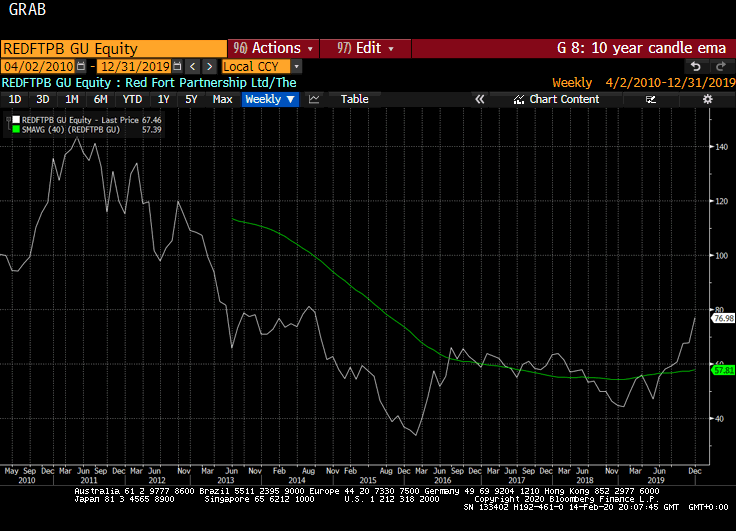
Task: Select the YTD range tab
Action: click(132, 99)
